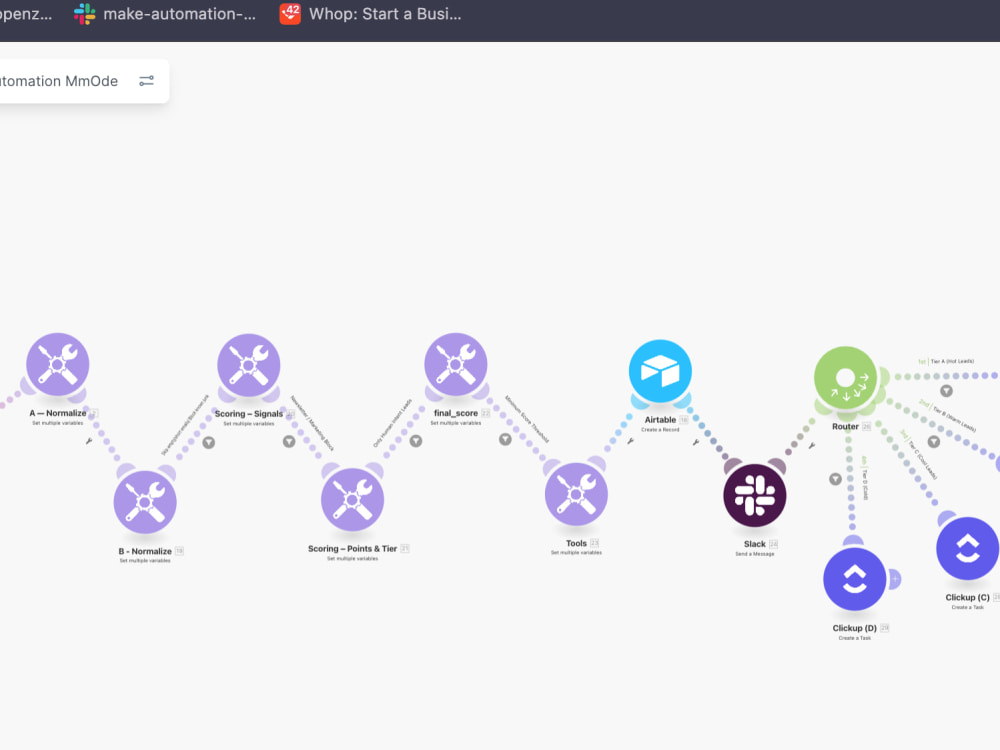This screenshot has height=750, width=1000.
Task: Switch to Whop: Start a Busi... tab
Action: click(x=371, y=14)
